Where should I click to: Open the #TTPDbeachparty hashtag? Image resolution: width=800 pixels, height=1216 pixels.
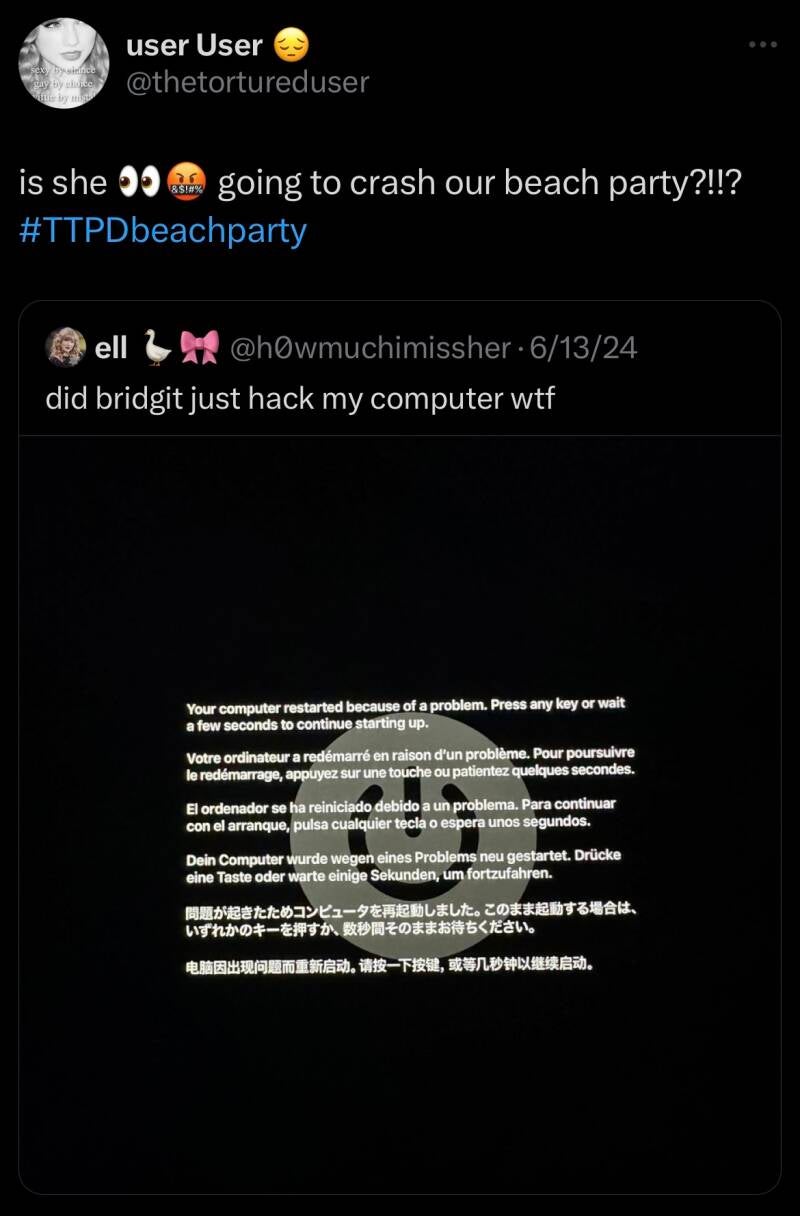click(x=163, y=231)
